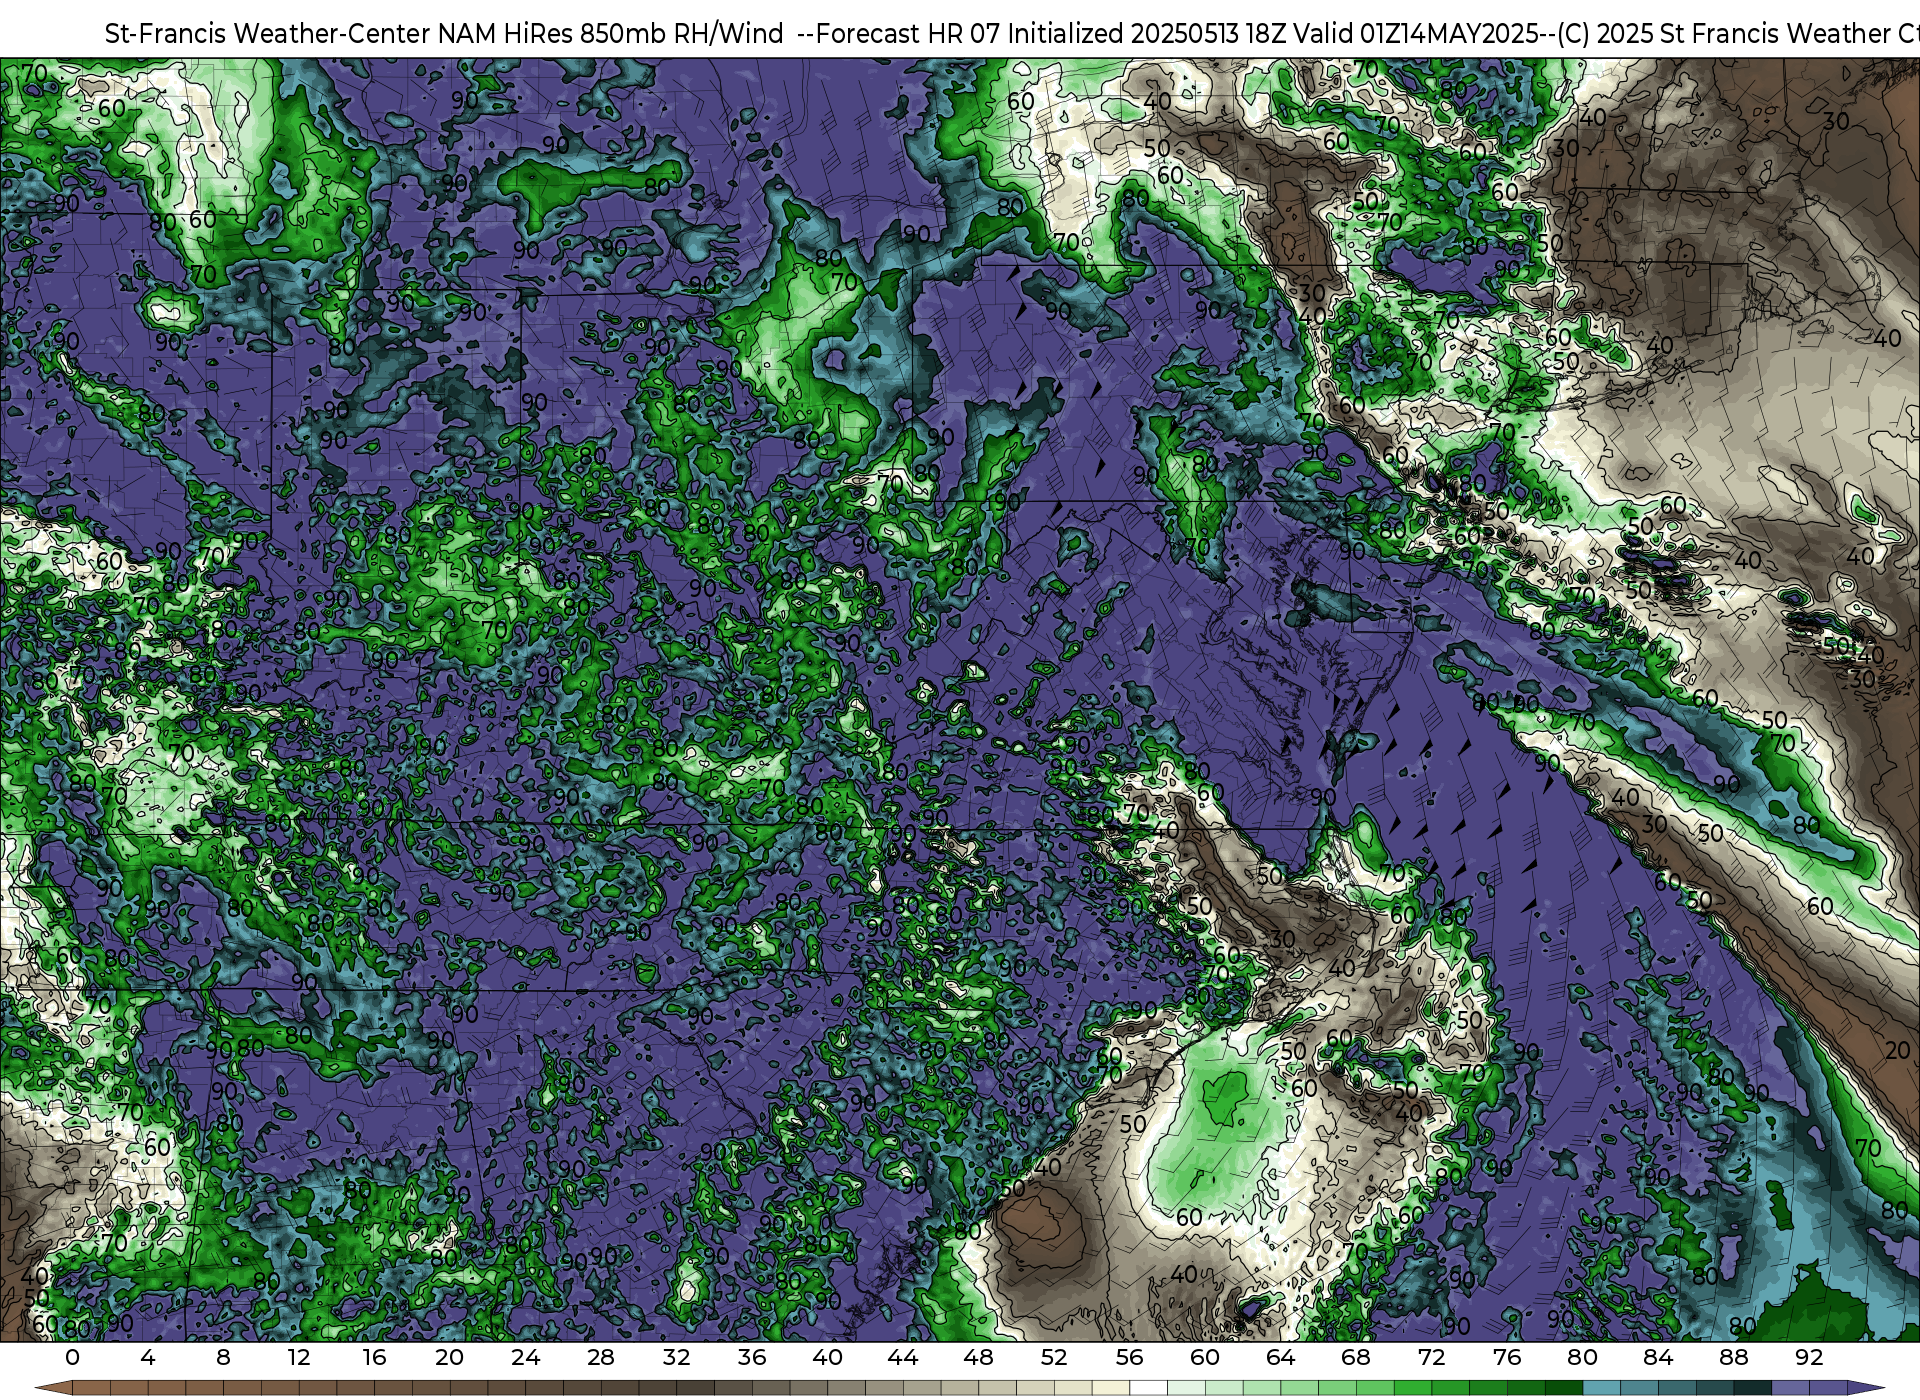
Task: Click the '56' label on the legend scale
Action: point(1129,1357)
